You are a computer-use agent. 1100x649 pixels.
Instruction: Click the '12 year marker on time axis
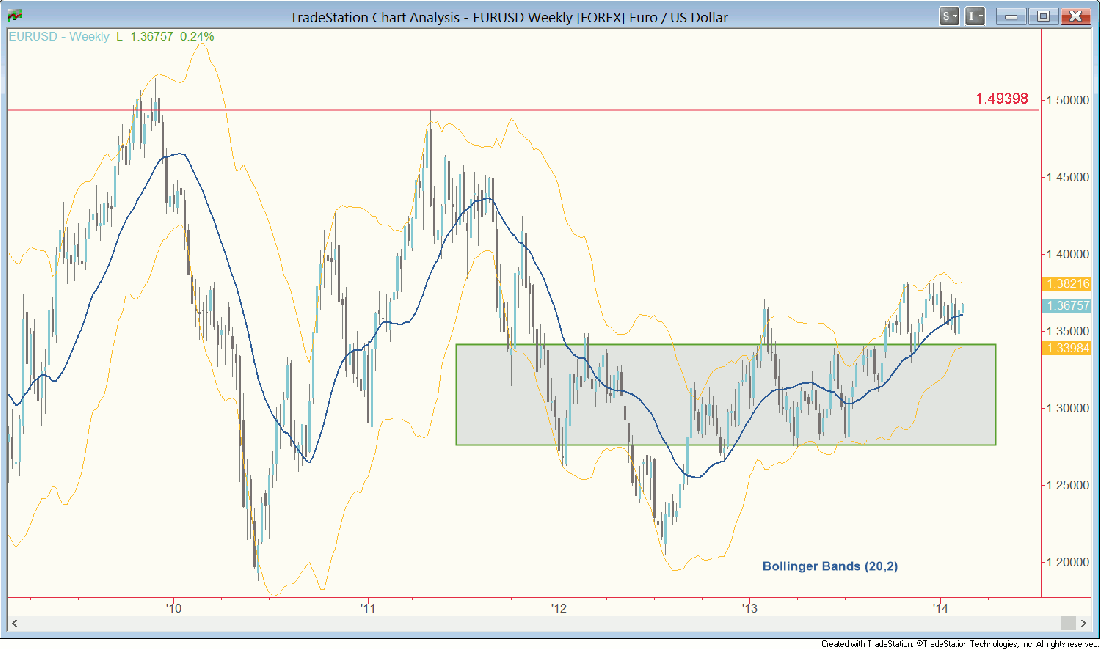click(558, 607)
